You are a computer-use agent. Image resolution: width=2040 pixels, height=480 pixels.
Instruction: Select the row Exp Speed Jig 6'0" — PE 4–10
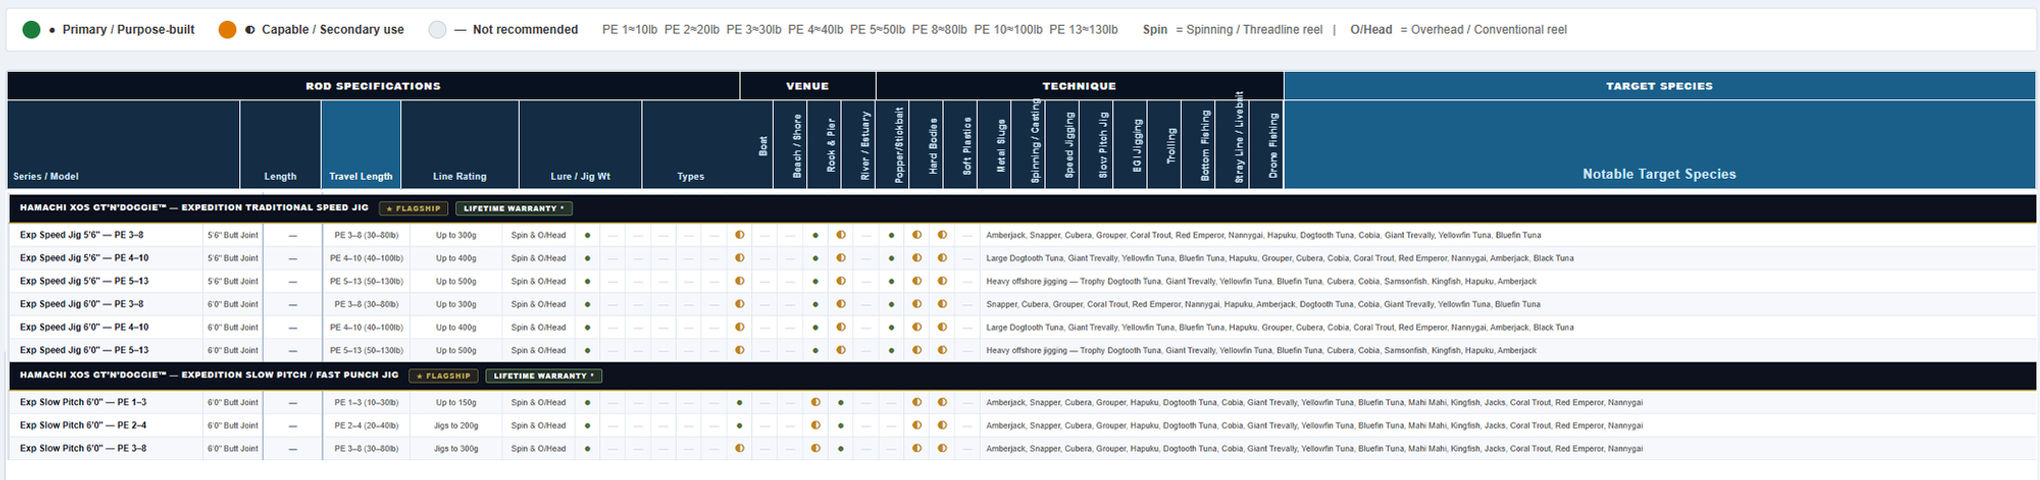pyautogui.click(x=1022, y=327)
